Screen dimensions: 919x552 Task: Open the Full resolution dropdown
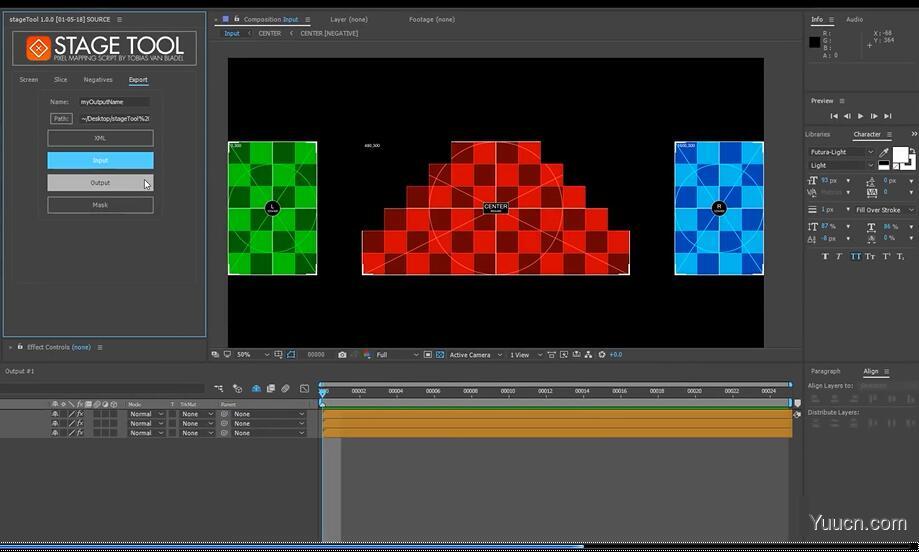pos(397,355)
